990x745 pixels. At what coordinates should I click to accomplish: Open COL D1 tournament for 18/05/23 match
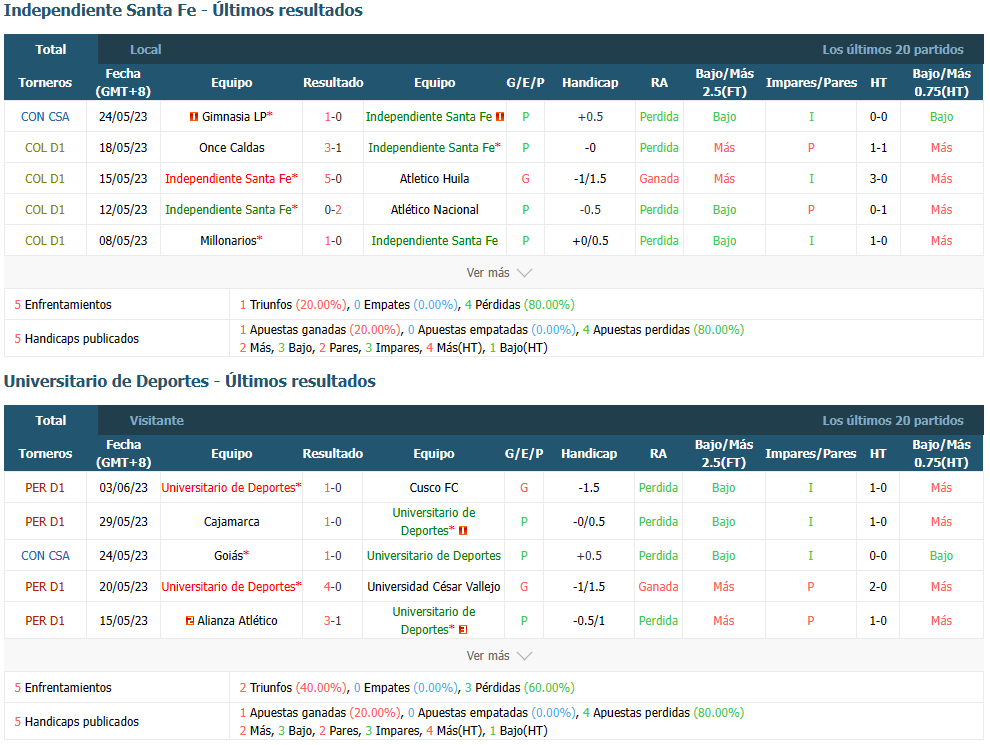[x=45, y=148]
